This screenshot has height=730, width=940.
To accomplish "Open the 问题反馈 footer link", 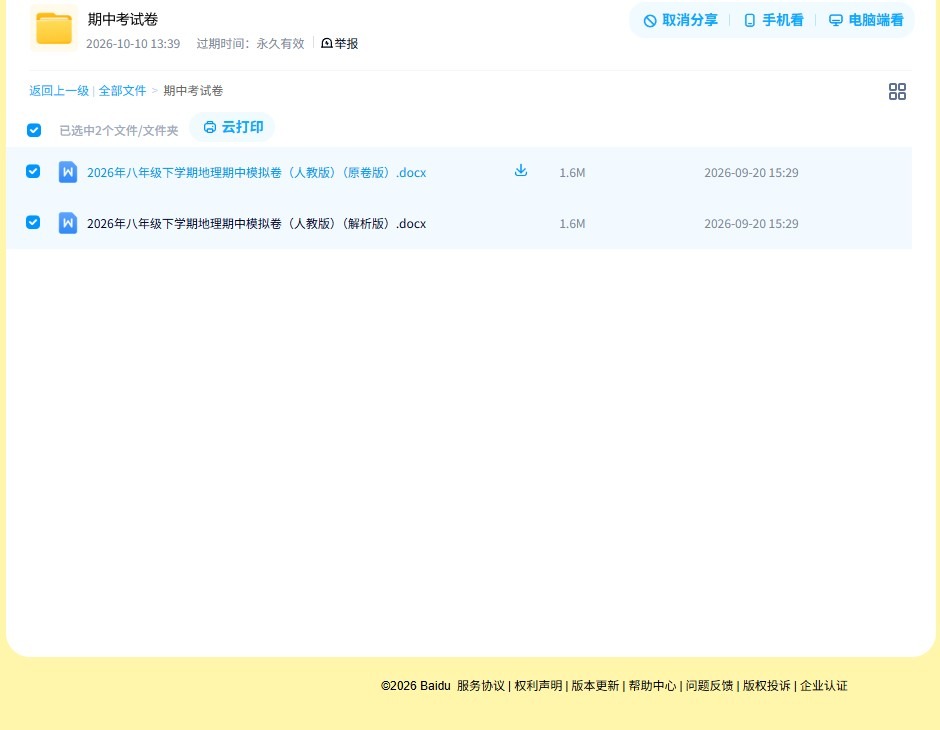I will click(x=710, y=686).
